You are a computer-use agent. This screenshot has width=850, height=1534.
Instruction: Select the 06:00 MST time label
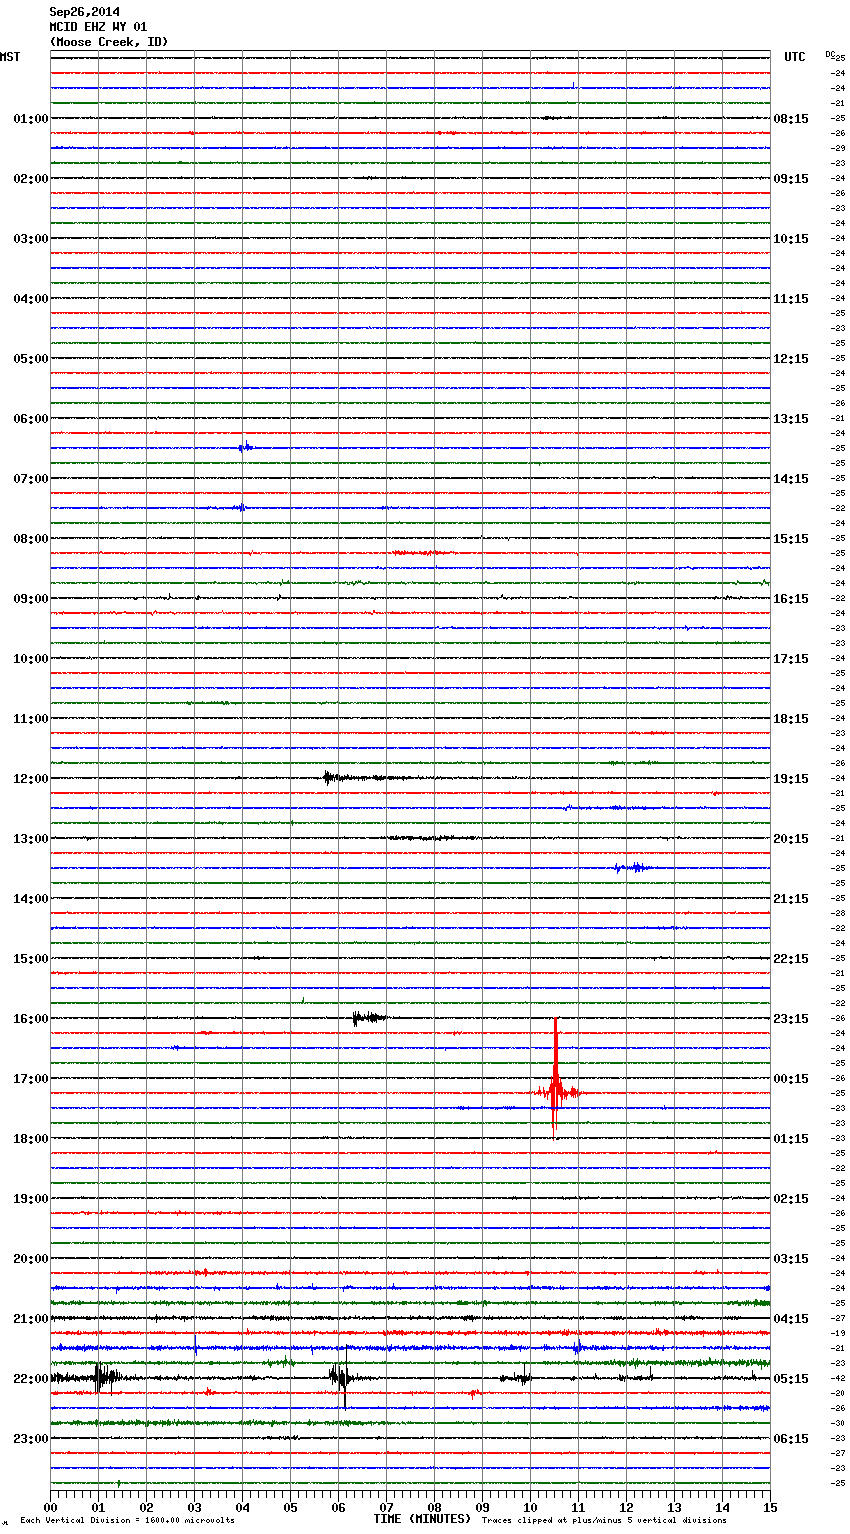(31, 419)
